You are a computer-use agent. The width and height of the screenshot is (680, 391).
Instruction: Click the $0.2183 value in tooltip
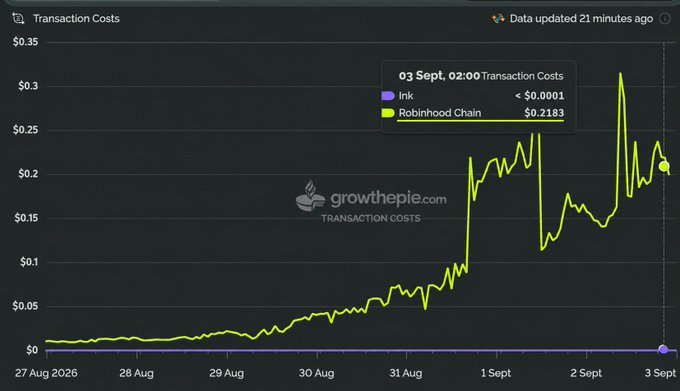coord(544,113)
